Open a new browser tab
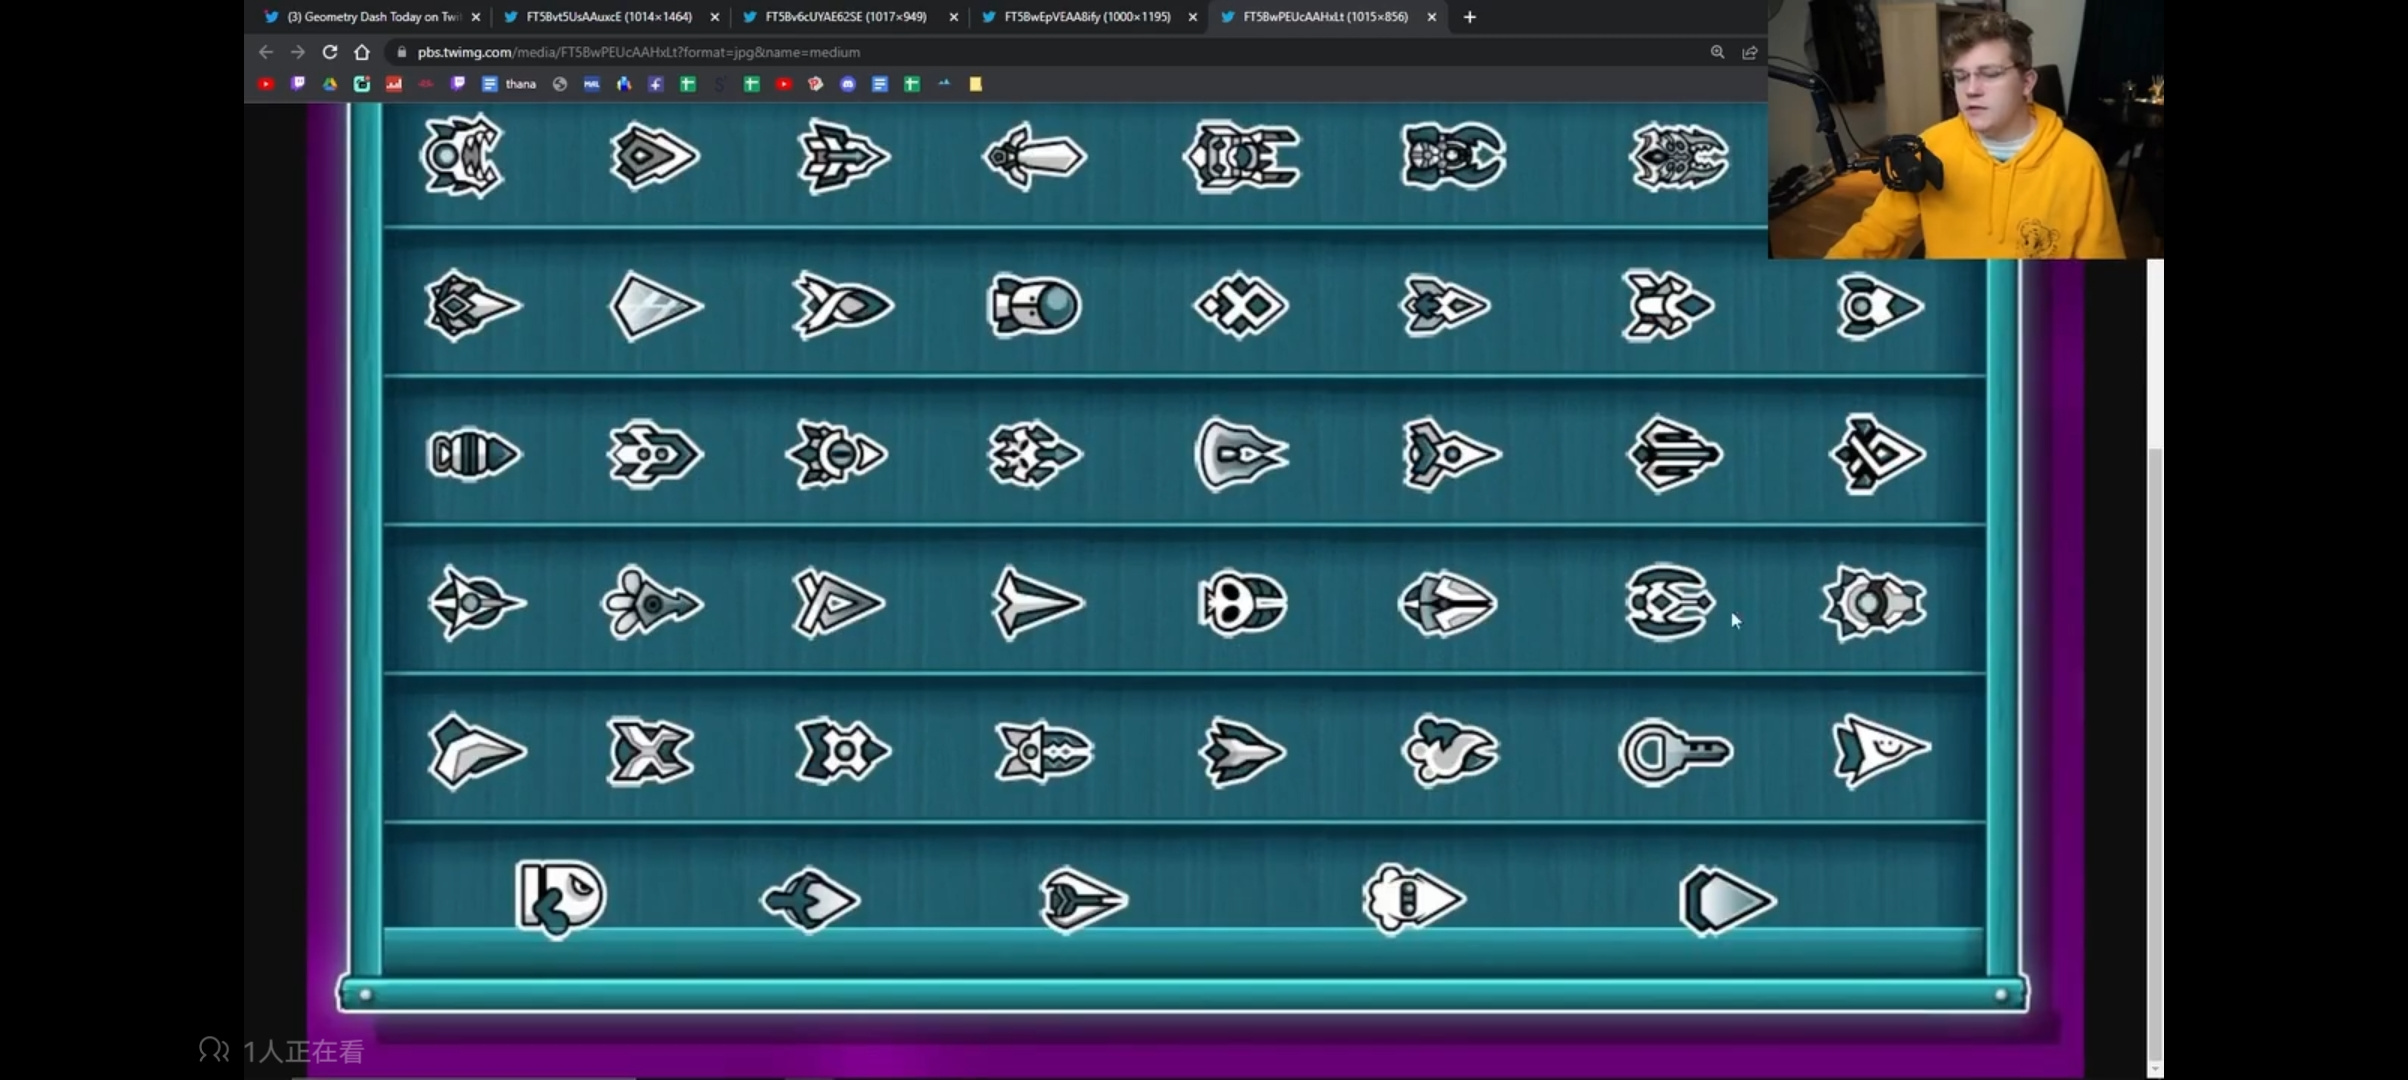 [1469, 17]
